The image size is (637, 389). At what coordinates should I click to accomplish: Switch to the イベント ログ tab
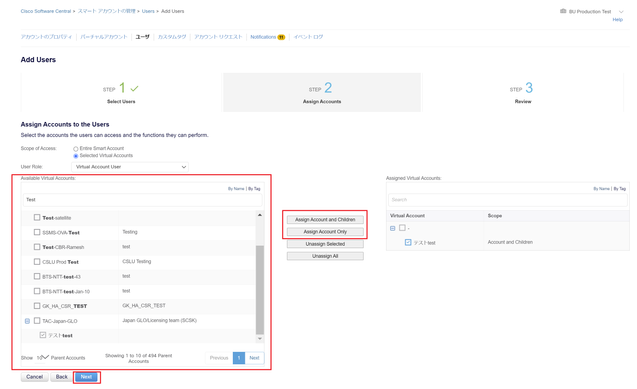tap(308, 37)
